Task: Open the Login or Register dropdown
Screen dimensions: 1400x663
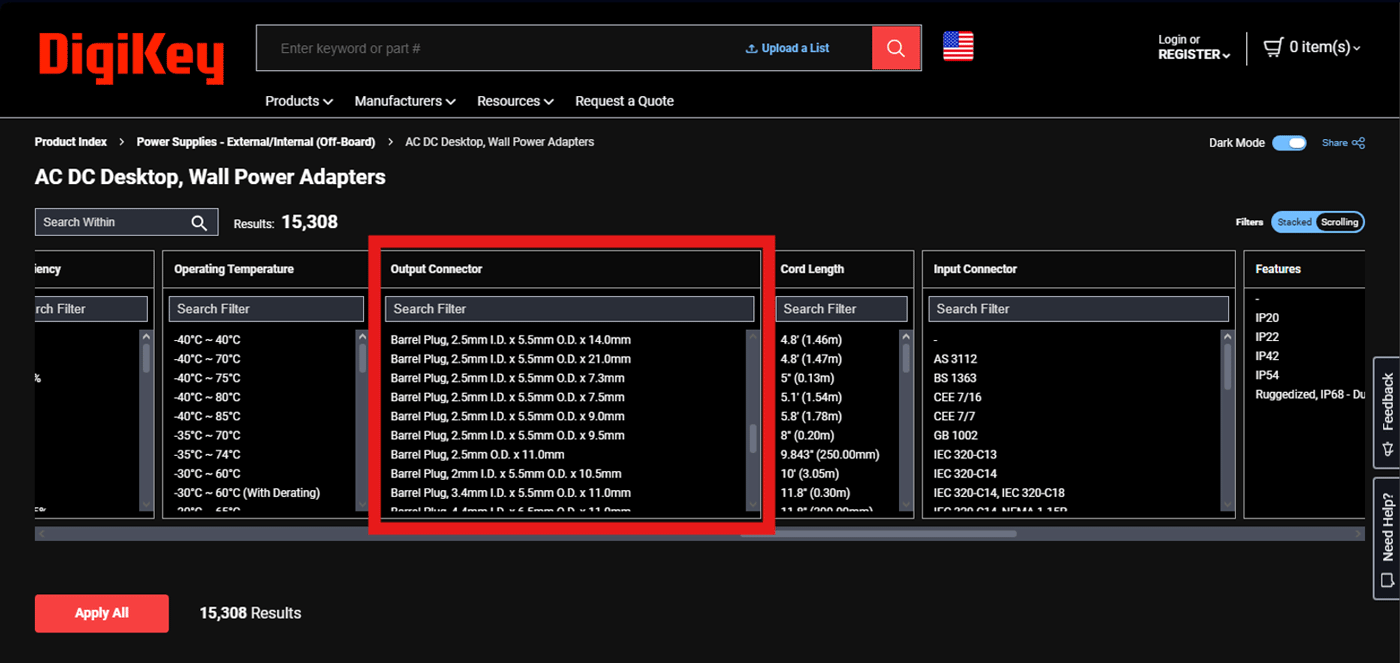Action: pos(1194,47)
